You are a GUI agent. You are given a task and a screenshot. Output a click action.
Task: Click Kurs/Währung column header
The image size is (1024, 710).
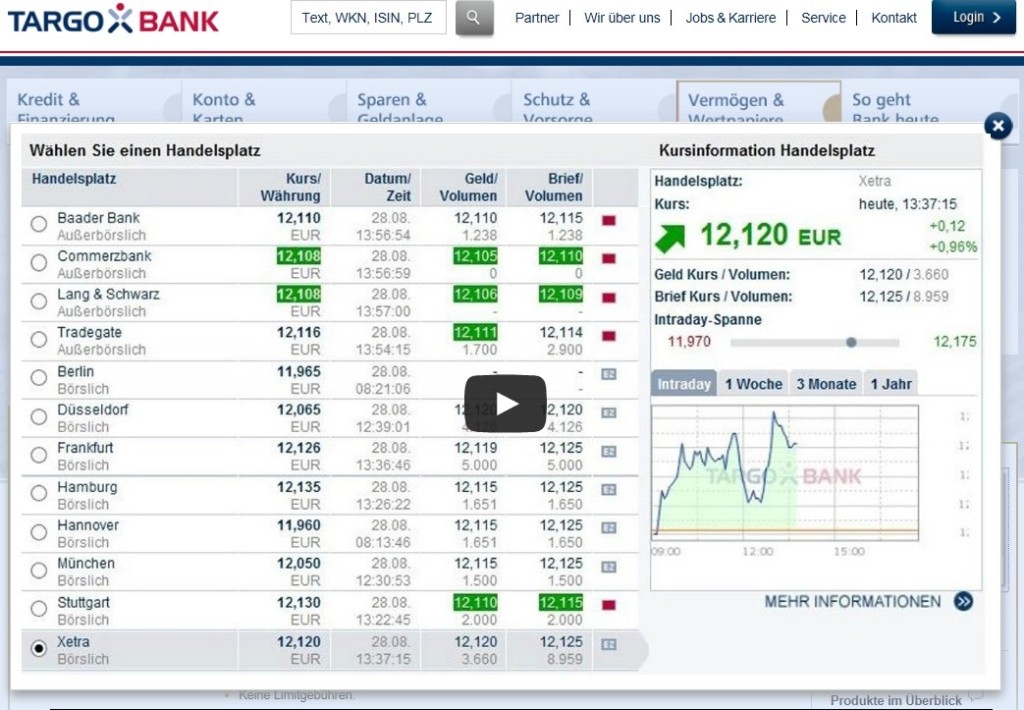(x=284, y=187)
